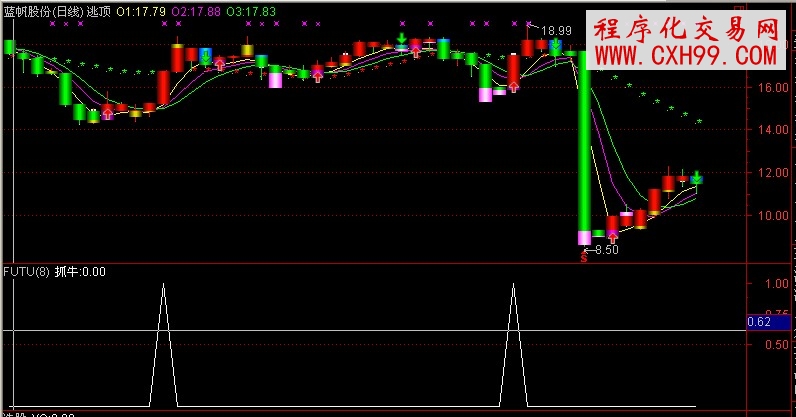This screenshot has height=417, width=796.
Task: Click red up arrow beside the 8.50 label
Action: [x=612, y=238]
